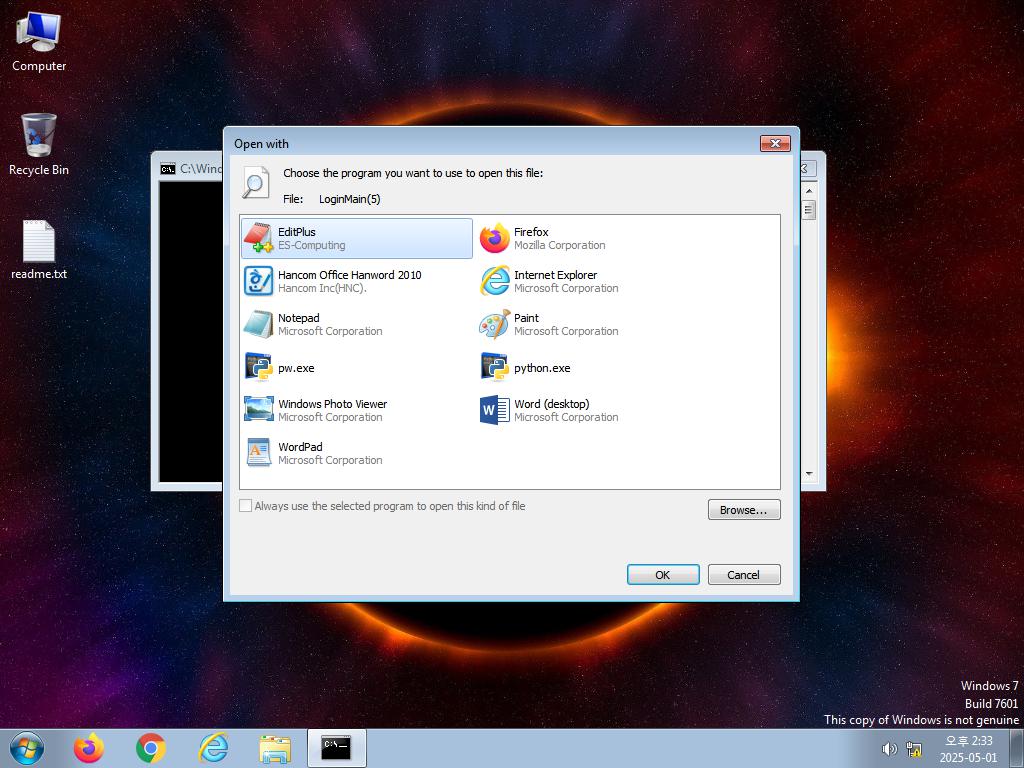Screen dimensions: 1024x768
Task: Click the command prompt scrollbar down arrow
Action: pos(809,474)
